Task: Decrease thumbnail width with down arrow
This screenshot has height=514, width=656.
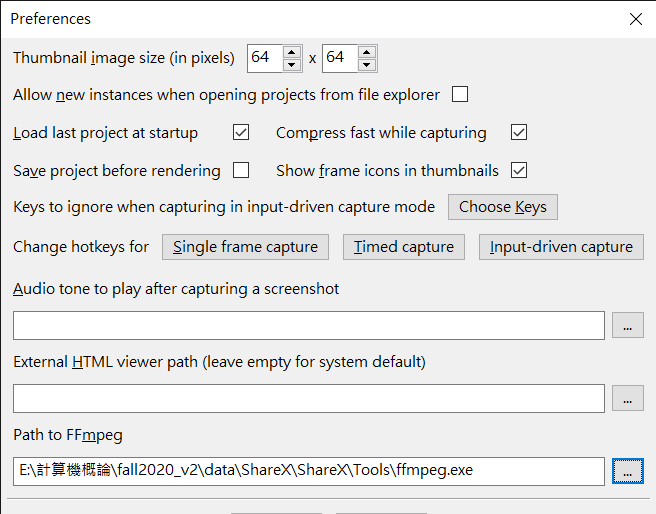Action: [x=292, y=65]
